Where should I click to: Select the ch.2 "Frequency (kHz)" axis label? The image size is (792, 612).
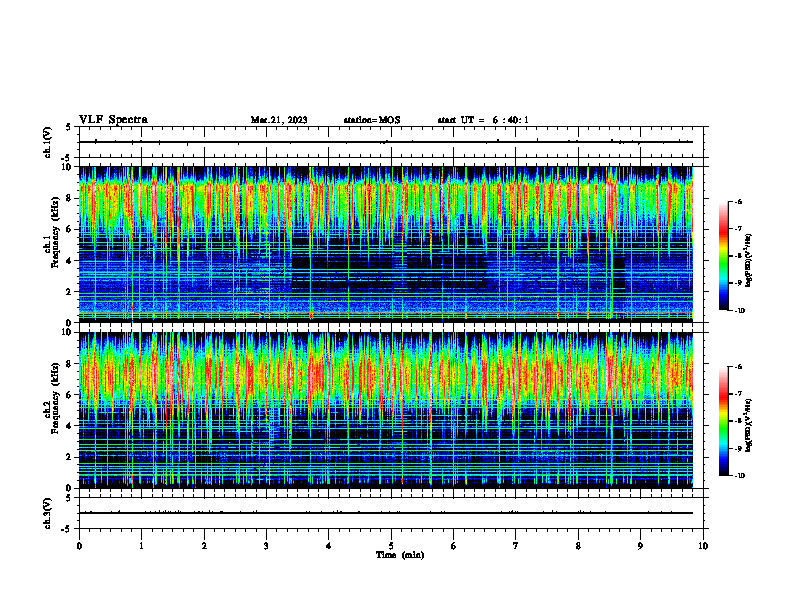56,398
